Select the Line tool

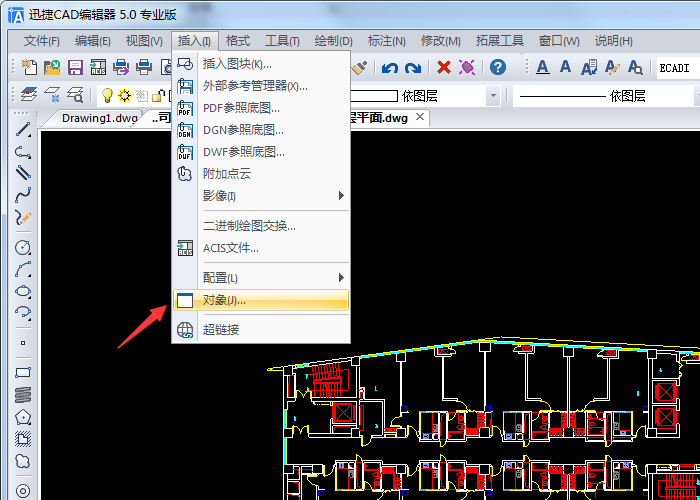click(23, 129)
